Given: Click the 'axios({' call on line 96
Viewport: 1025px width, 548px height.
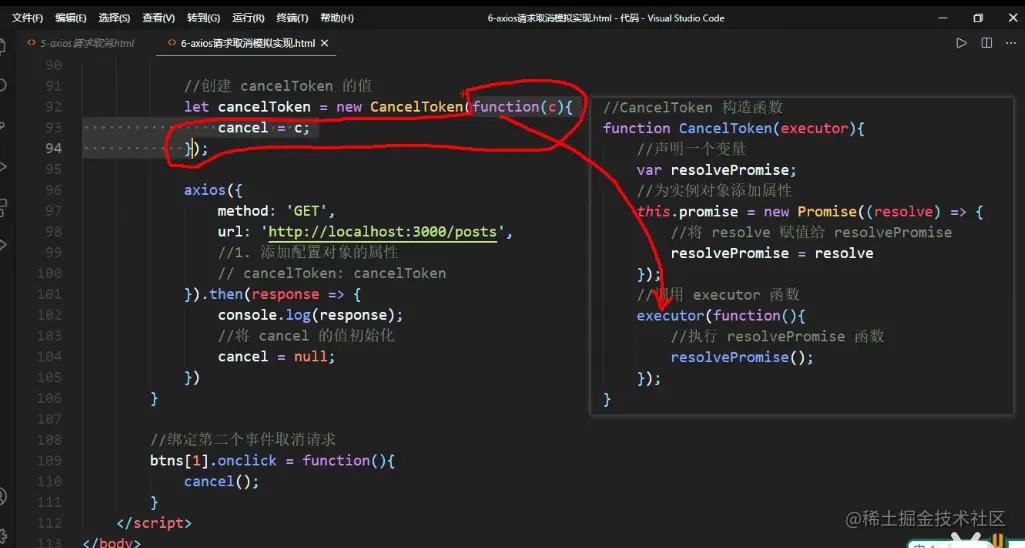Looking at the screenshot, I should click(213, 190).
